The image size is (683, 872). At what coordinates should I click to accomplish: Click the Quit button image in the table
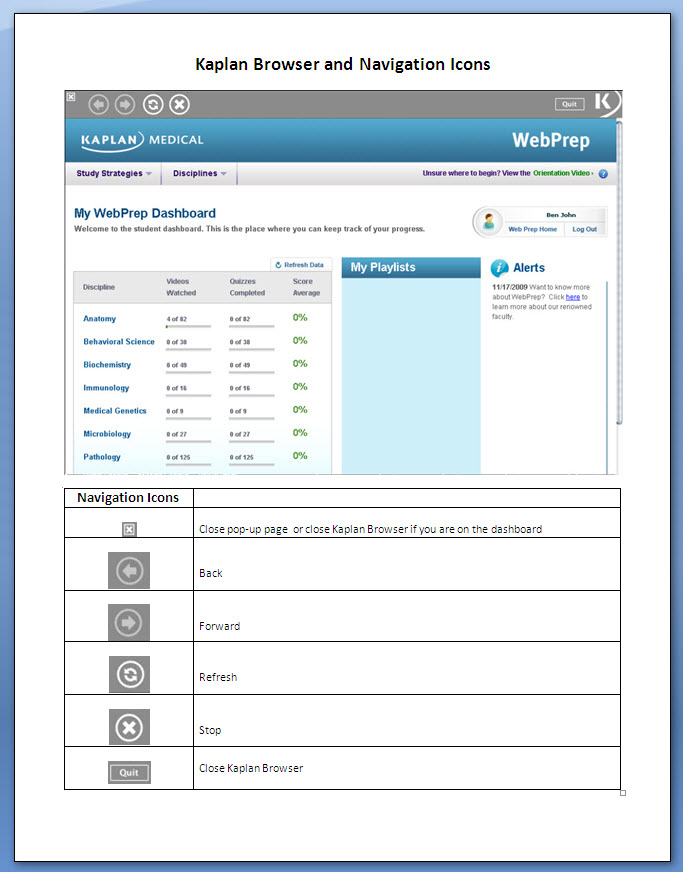[x=129, y=772]
